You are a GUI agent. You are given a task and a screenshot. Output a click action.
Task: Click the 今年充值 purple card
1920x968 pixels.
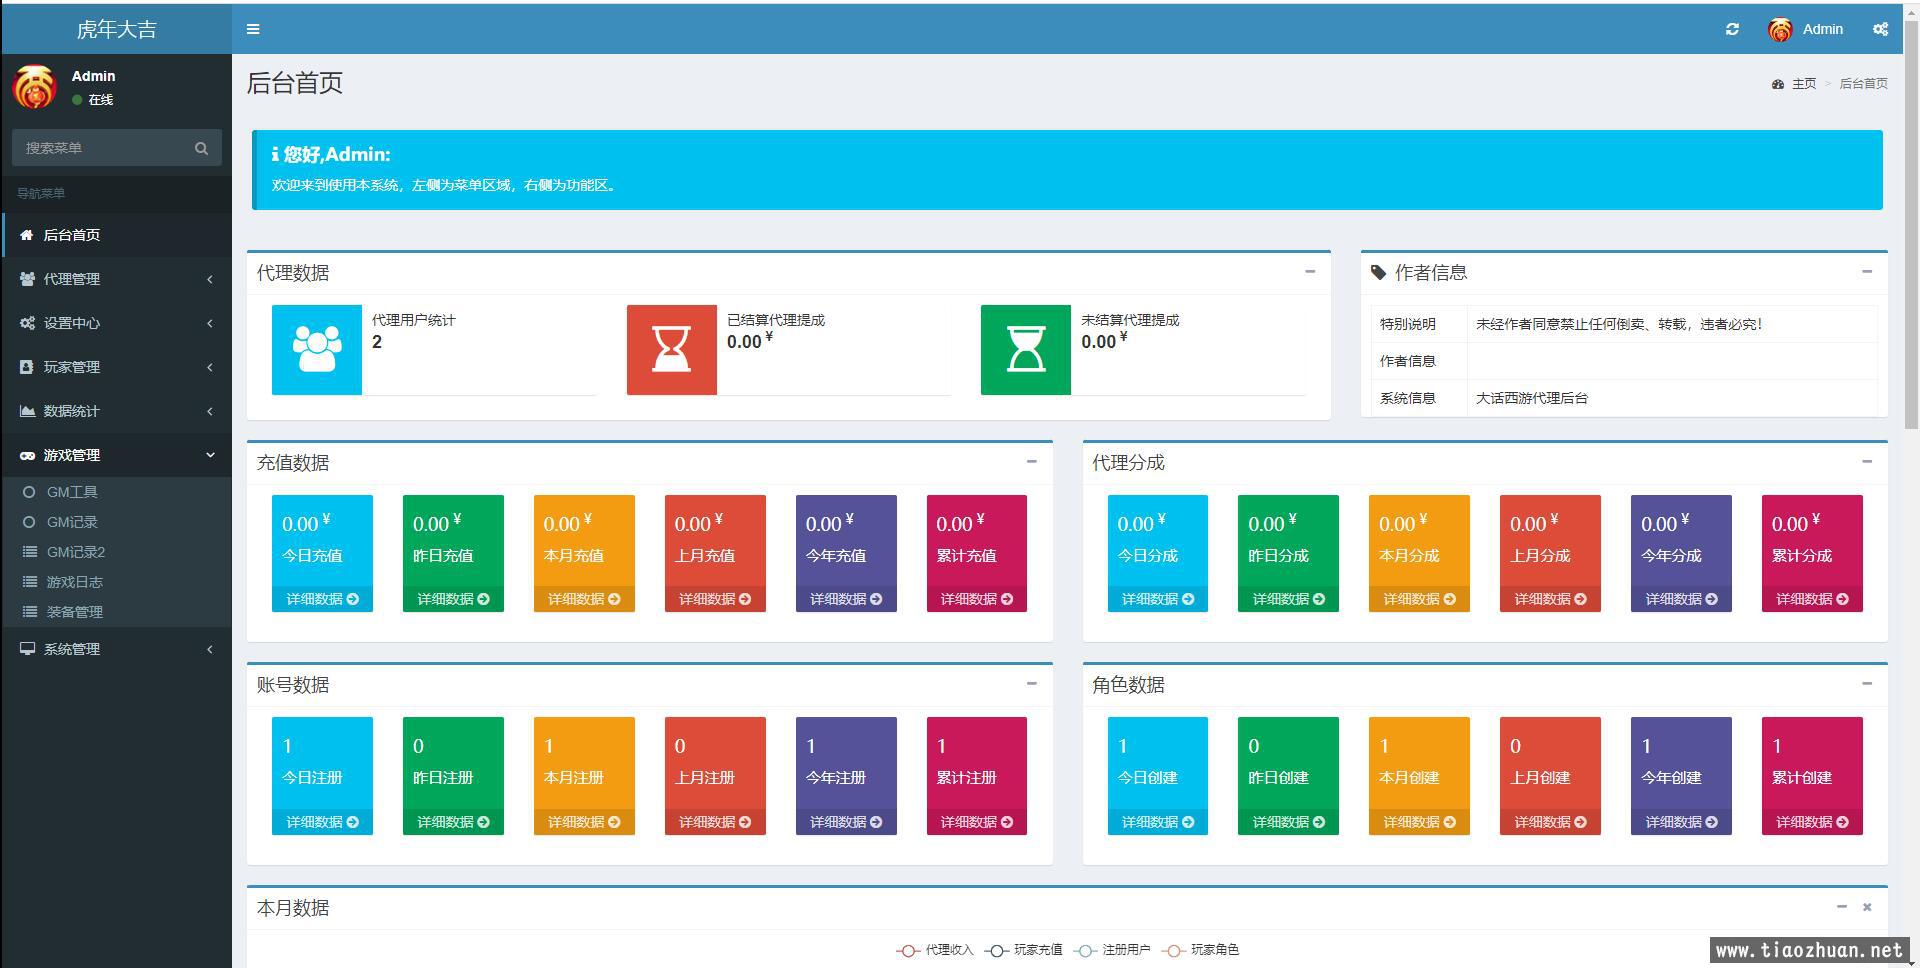(x=846, y=553)
